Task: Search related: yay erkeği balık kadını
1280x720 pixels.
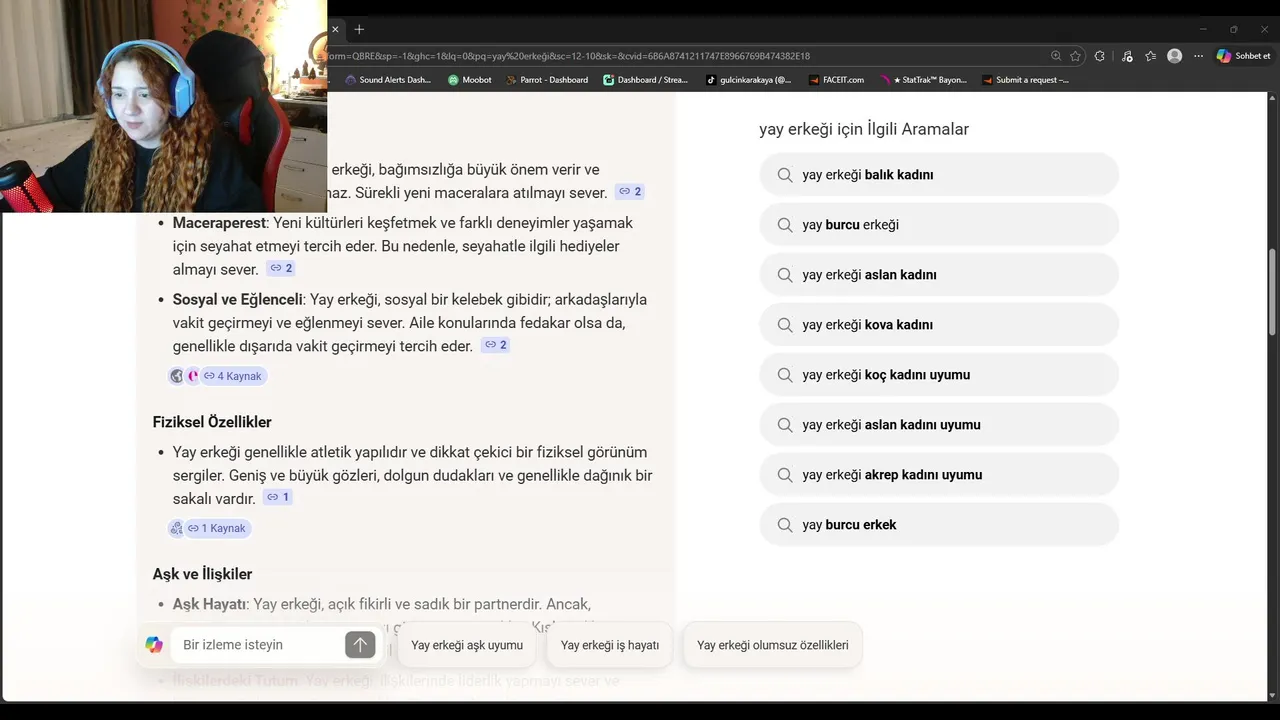Action: [939, 175]
